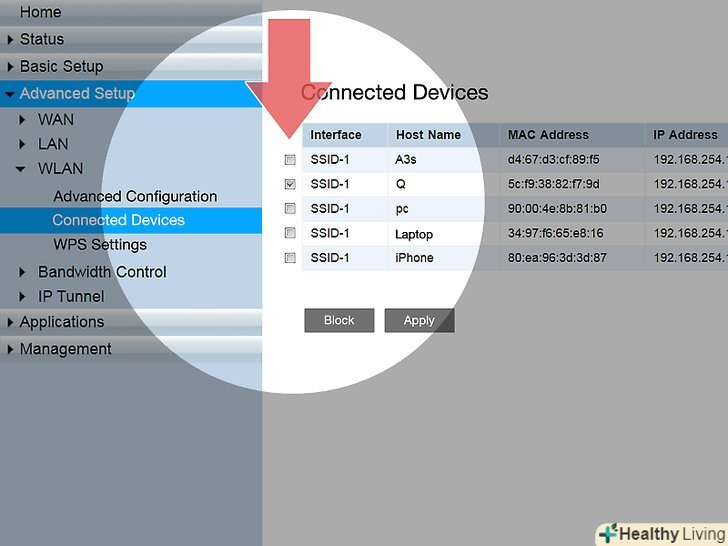Tick the checkbox for host A3s

290,160
